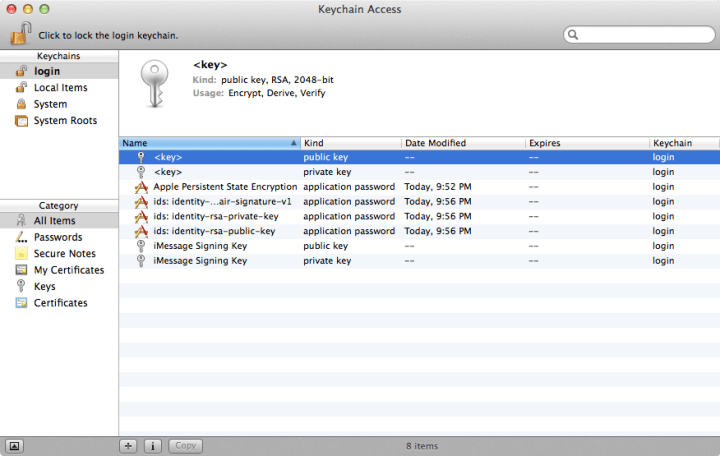The height and width of the screenshot is (456, 720).
Task: Sort list by Kind column header
Action: tap(351, 143)
